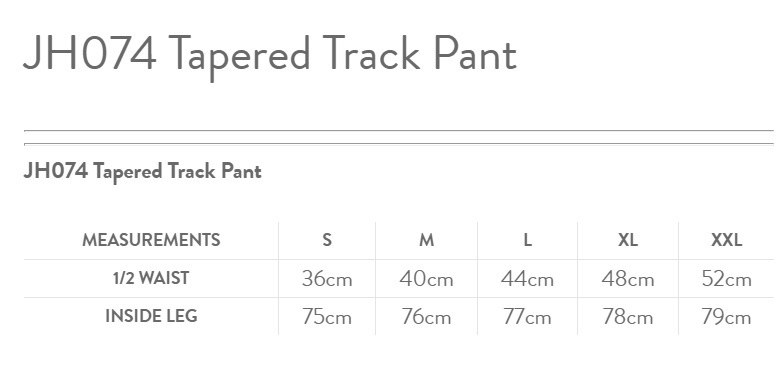Click the 36cm waist value
Screen dimensions: 781x384
pos(327,279)
